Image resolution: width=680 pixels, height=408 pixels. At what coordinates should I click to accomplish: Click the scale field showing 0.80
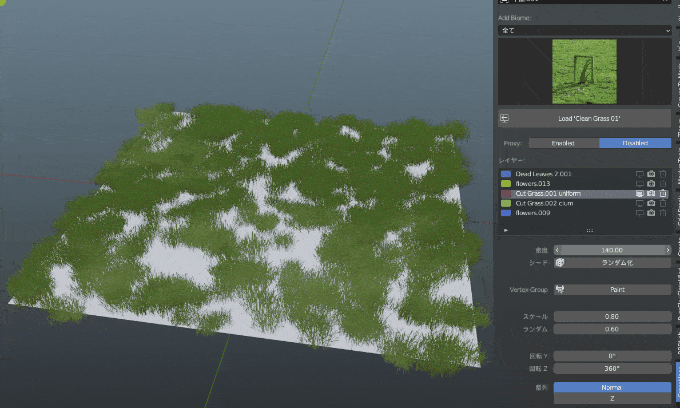coord(612,317)
